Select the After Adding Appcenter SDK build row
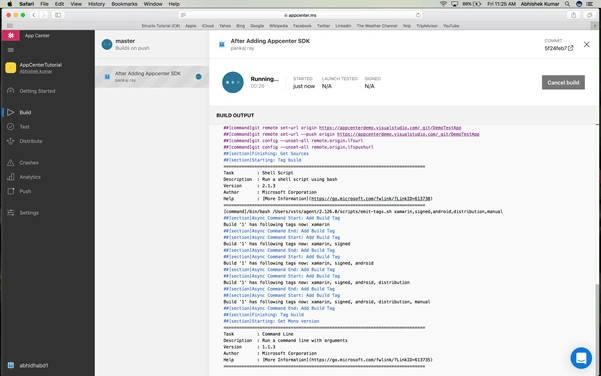This screenshot has height=376, width=601. click(x=152, y=77)
